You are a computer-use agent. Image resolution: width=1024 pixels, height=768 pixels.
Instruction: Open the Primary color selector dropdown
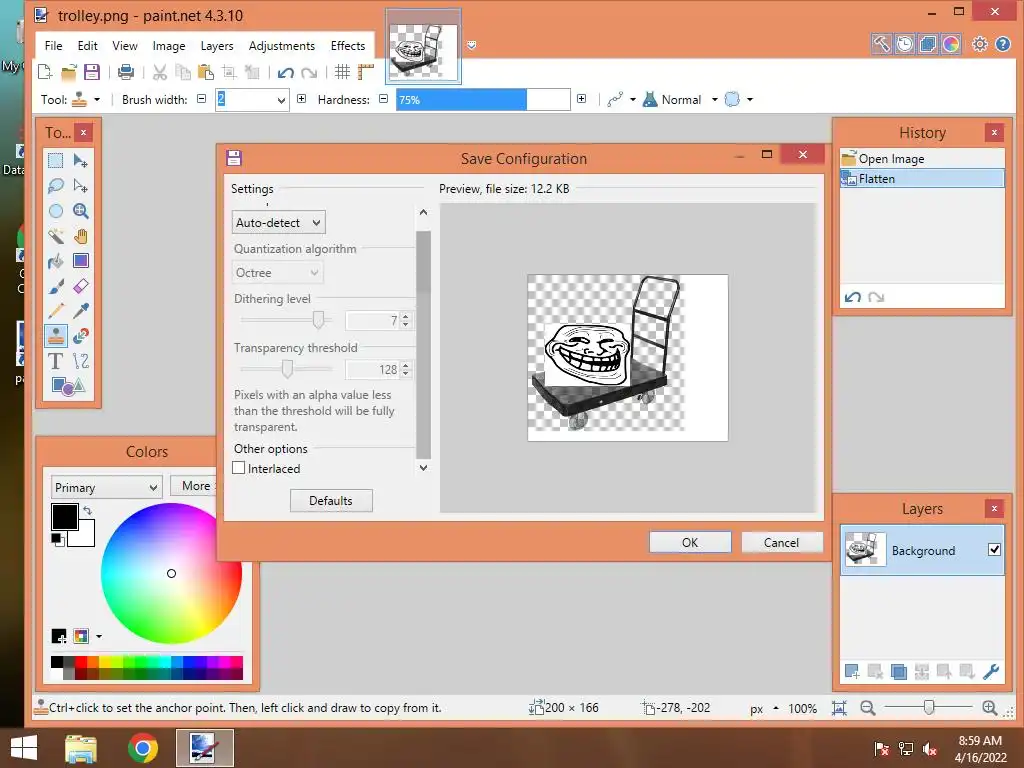pos(106,487)
